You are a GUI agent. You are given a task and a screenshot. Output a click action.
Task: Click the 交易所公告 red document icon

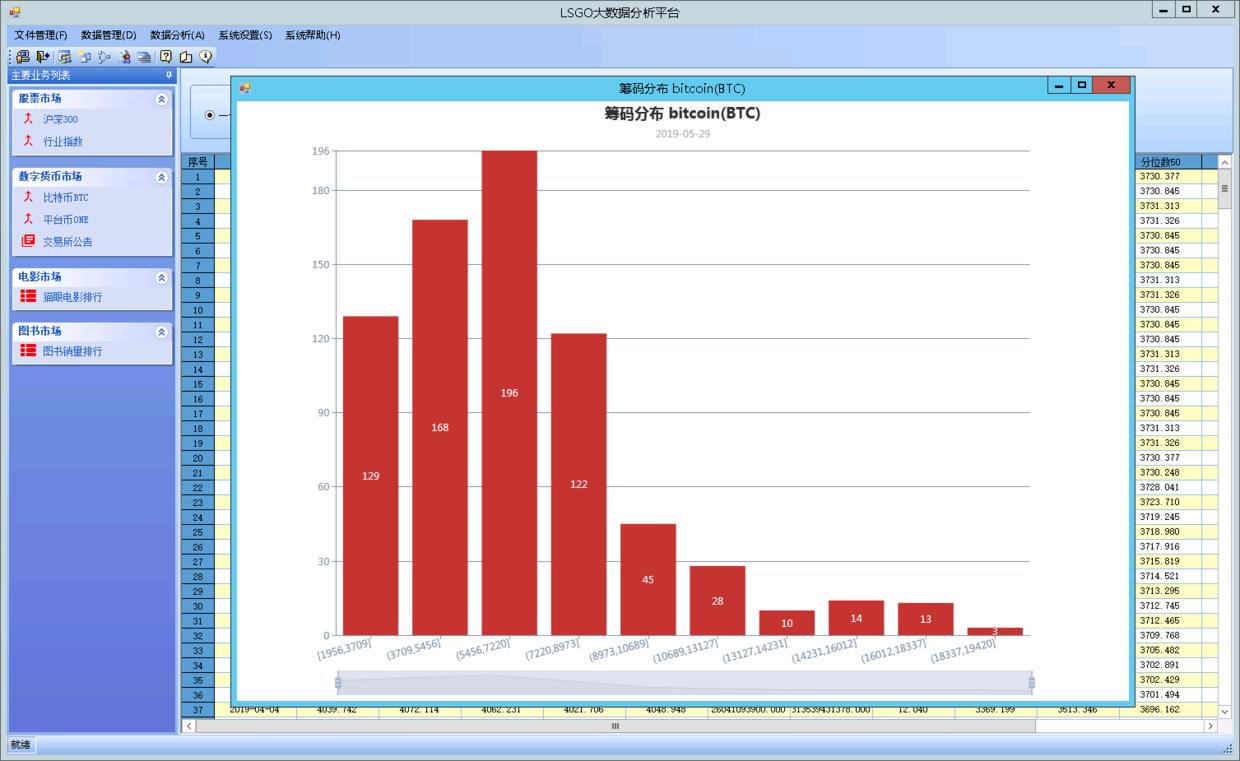click(28, 241)
